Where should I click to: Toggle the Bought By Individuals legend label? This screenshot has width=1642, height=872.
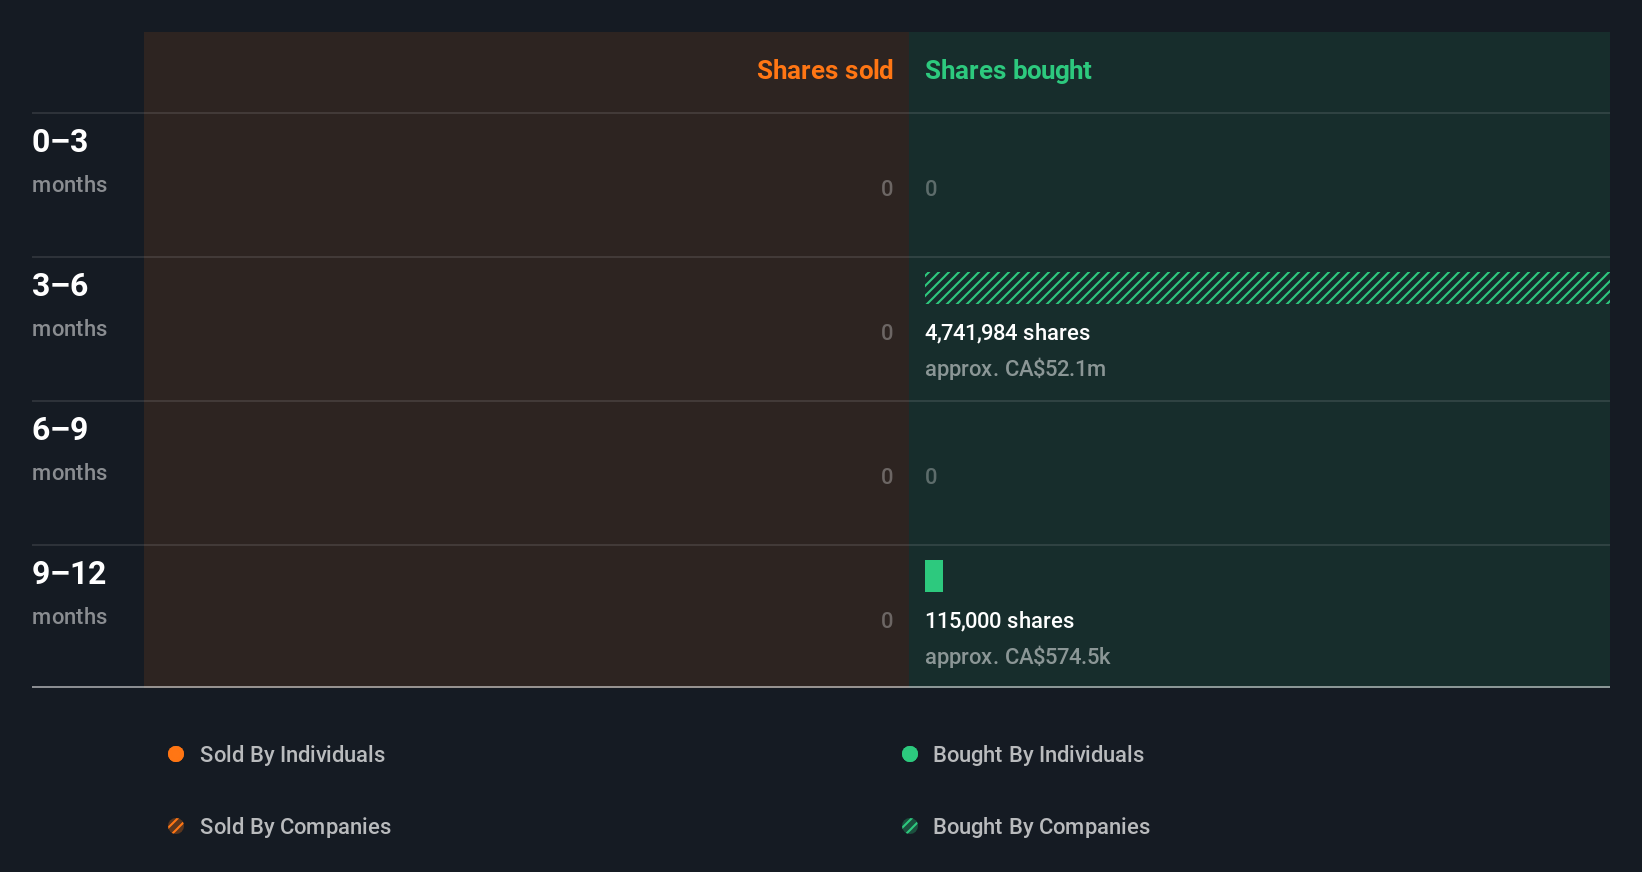(x=1038, y=755)
